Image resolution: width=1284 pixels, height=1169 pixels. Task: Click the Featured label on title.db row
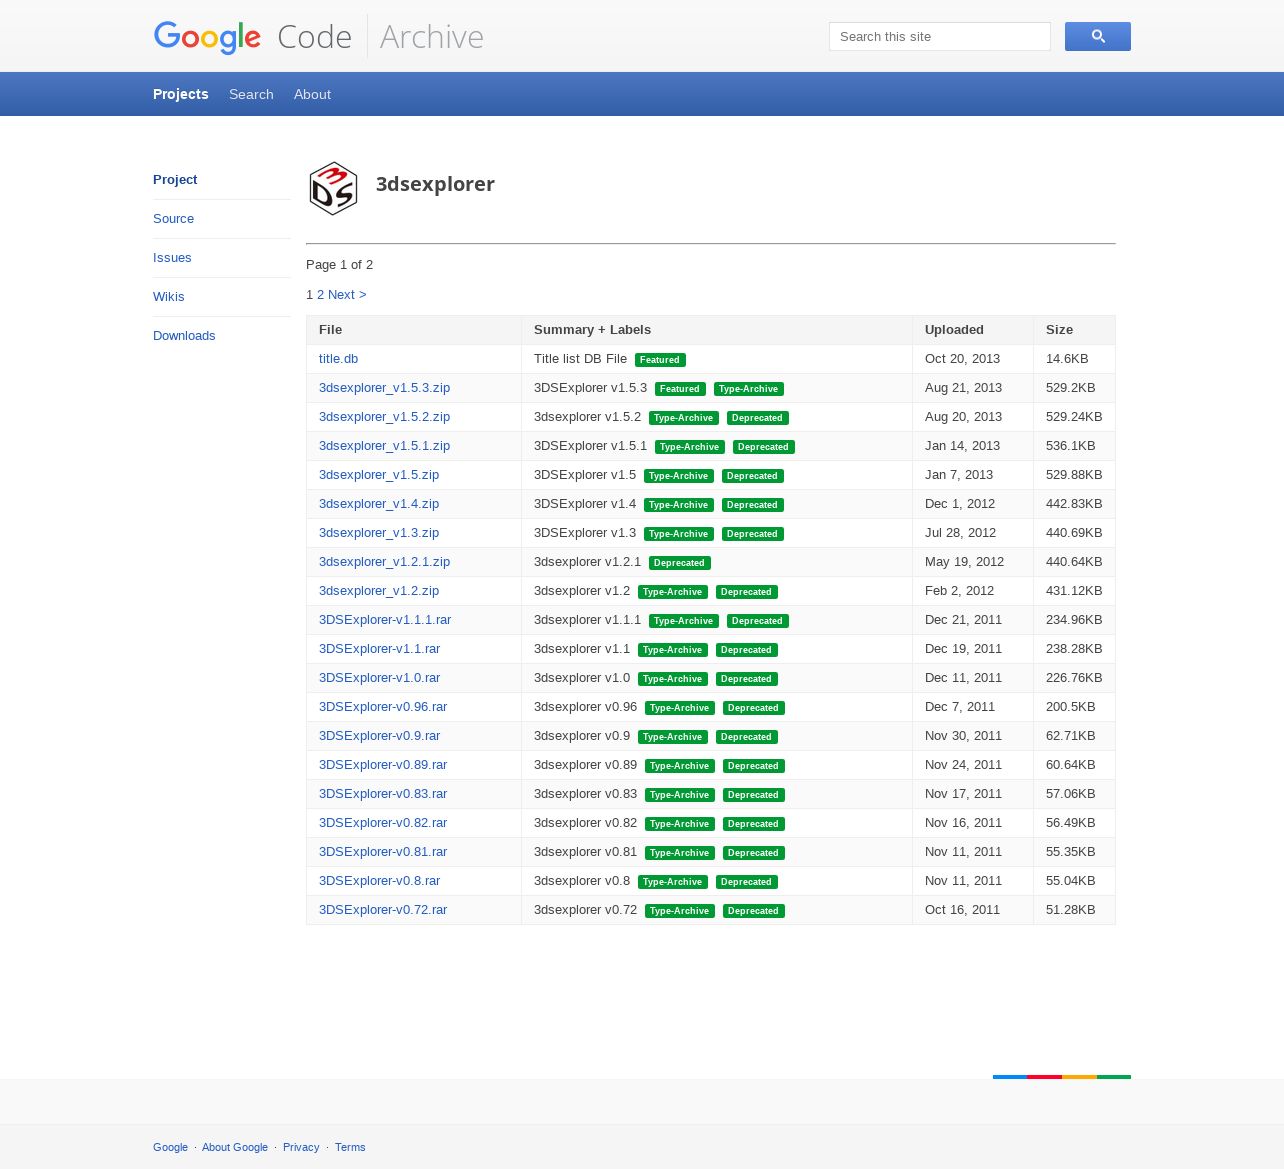click(660, 360)
